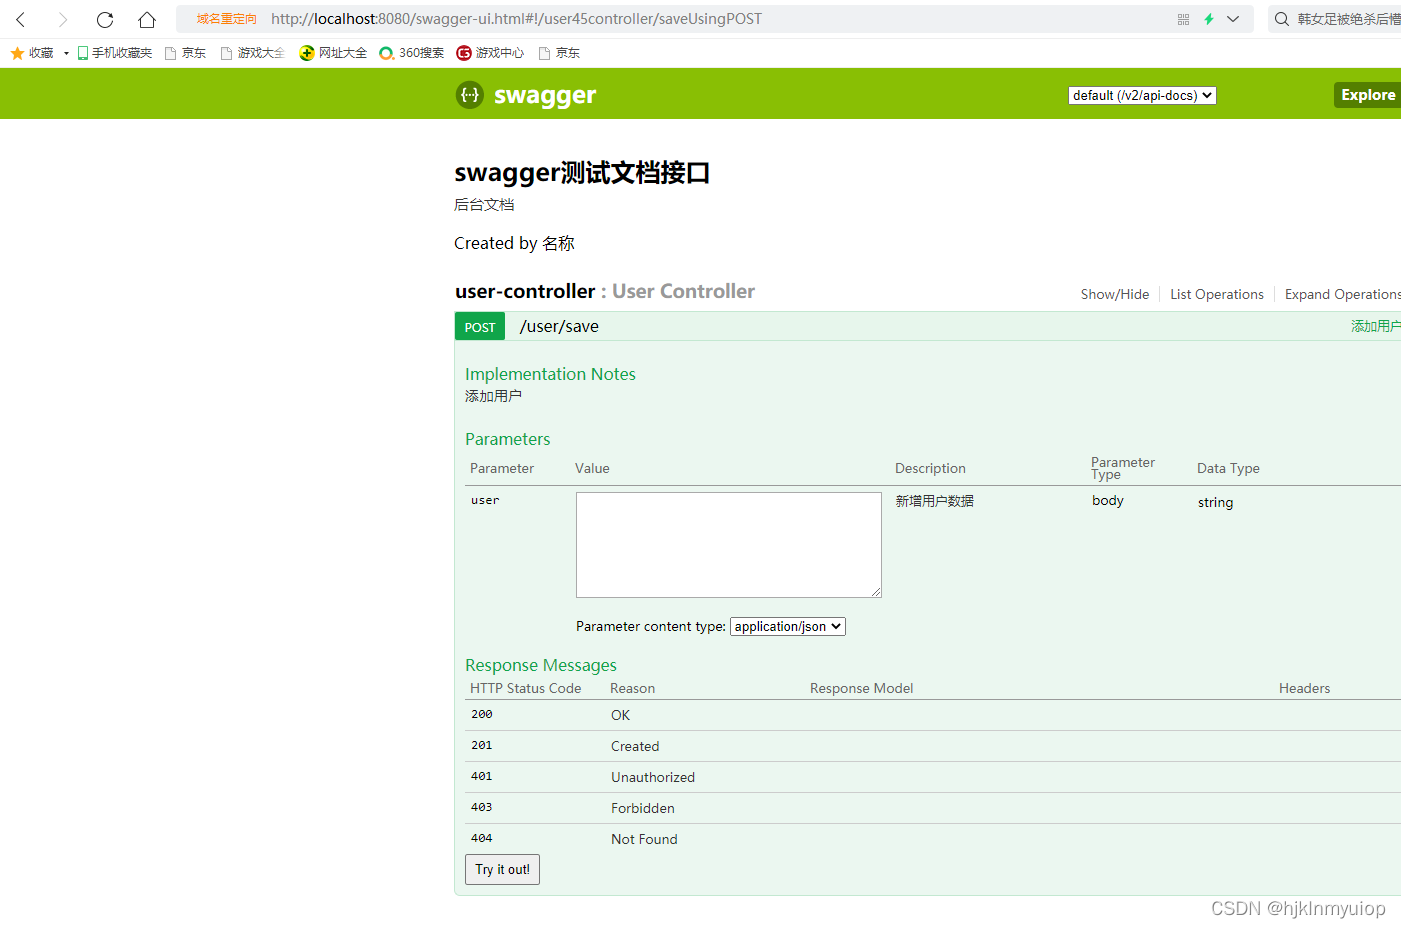
Task: Click the 后台文档 description text
Action: tap(484, 204)
